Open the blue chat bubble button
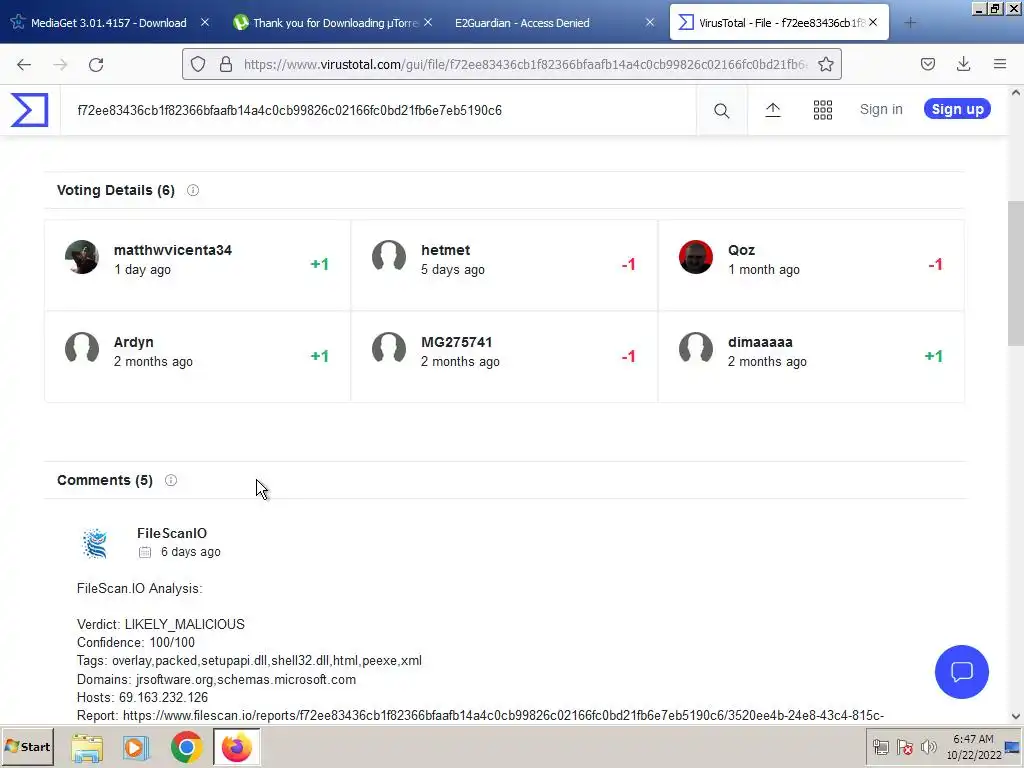Image resolution: width=1024 pixels, height=768 pixels. [961, 671]
